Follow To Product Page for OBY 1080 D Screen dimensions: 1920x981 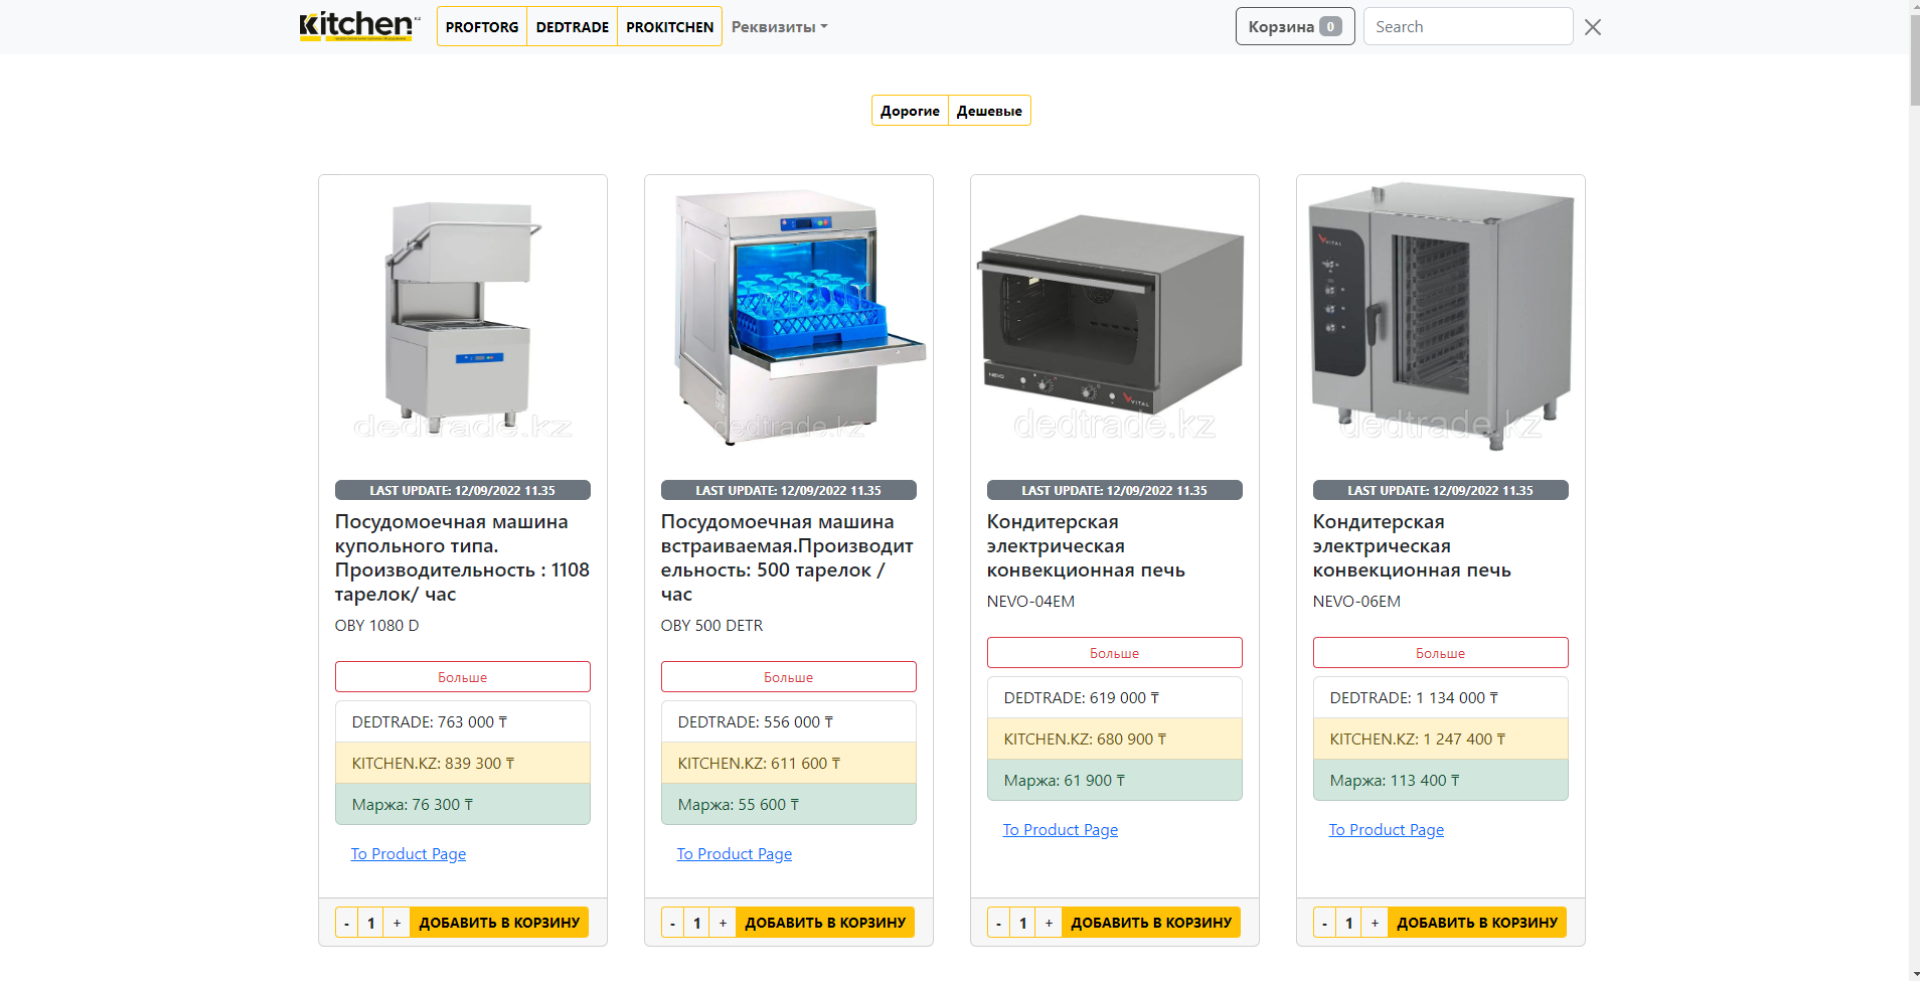click(408, 854)
